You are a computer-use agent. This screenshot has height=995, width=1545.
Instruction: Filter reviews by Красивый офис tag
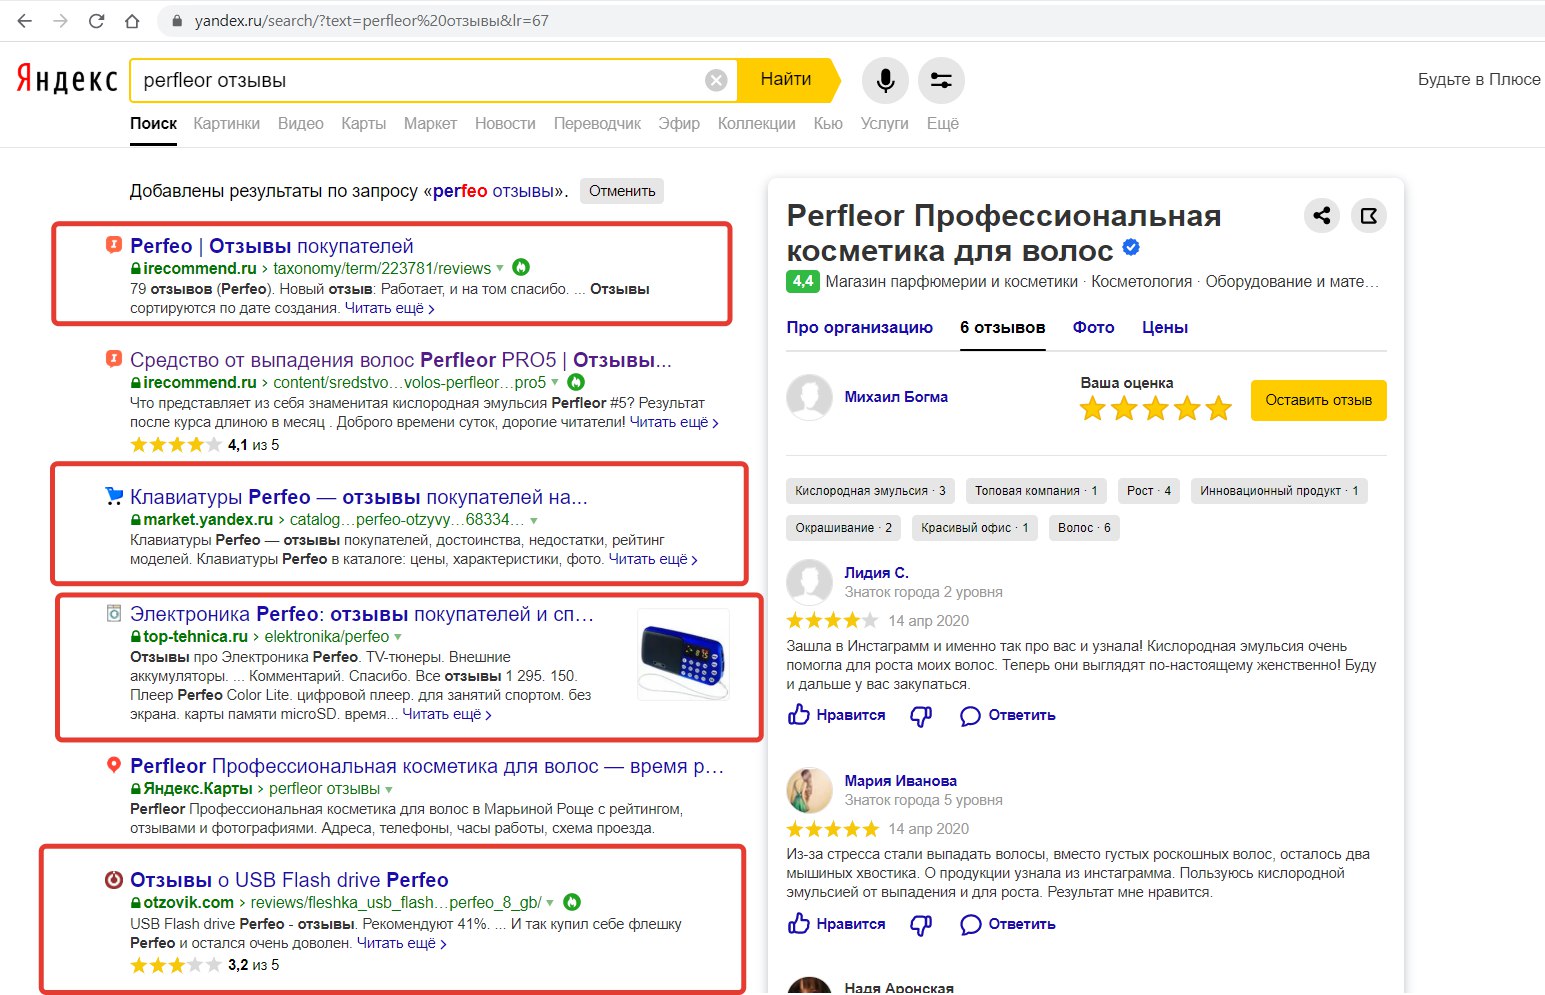[974, 528]
